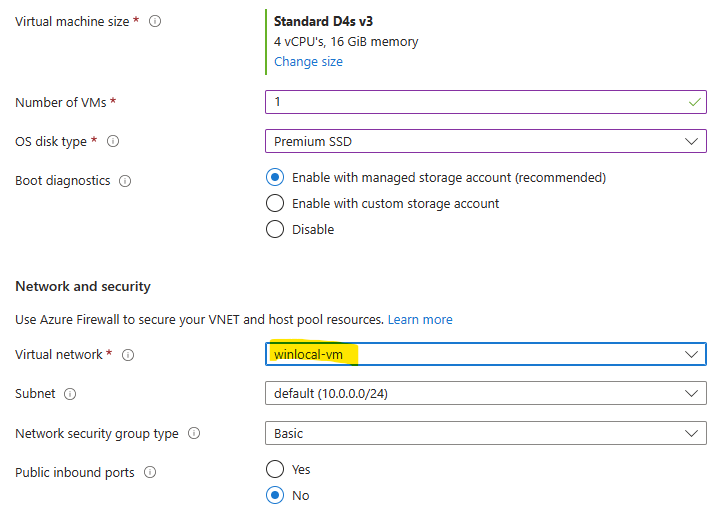The height and width of the screenshot is (517, 726).
Task: Open the Virtual network winlocal-vm dropdown
Action: (x=486, y=354)
